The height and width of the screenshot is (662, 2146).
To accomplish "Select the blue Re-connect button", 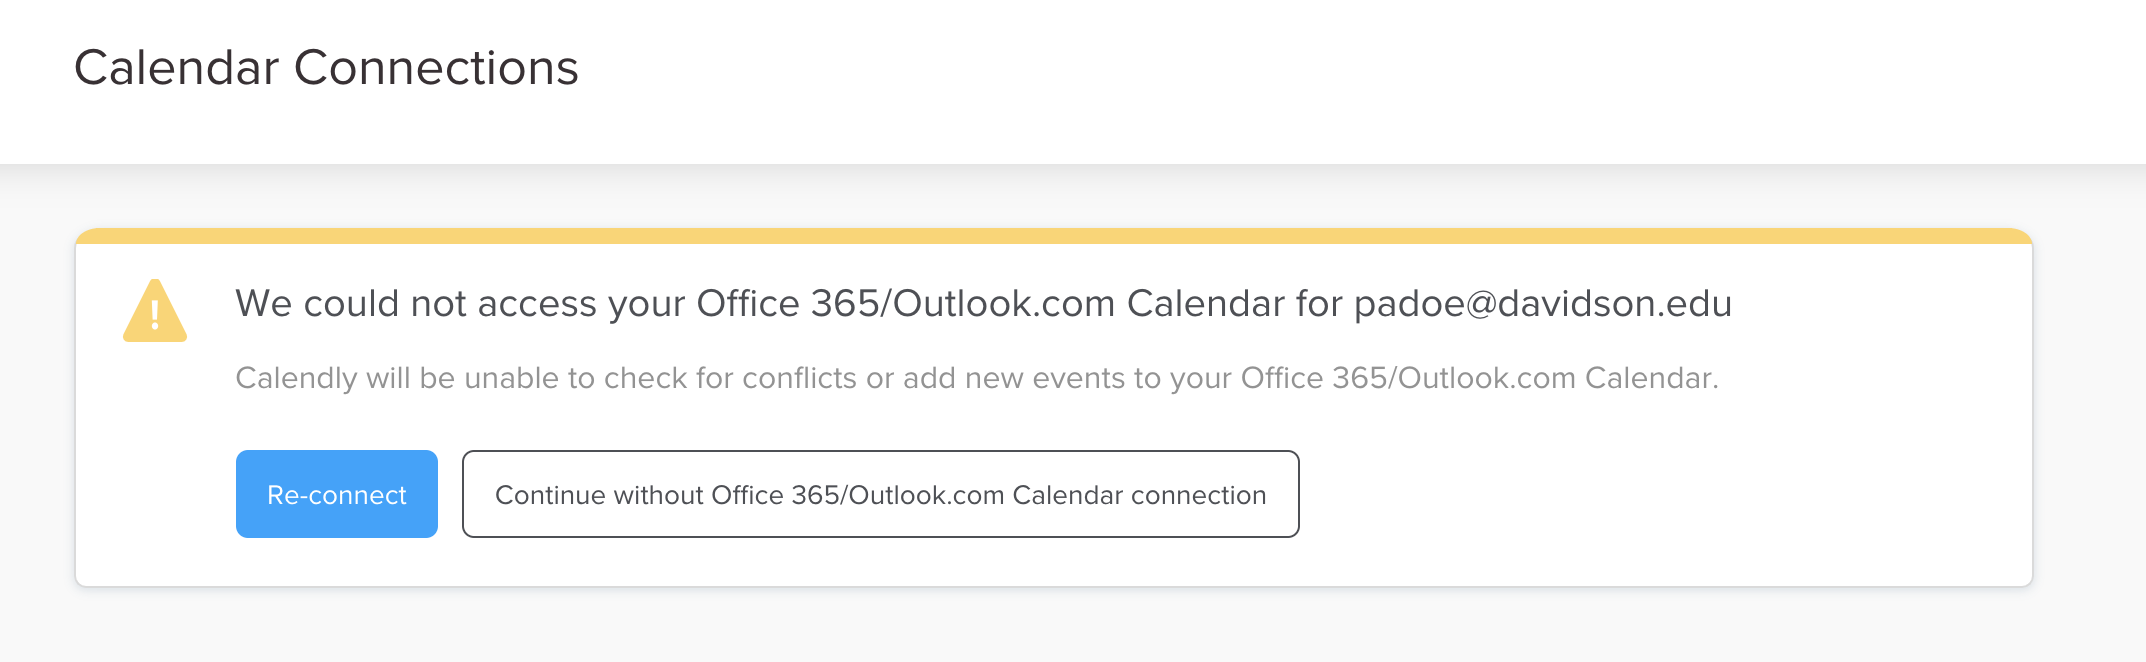I will tap(337, 494).
